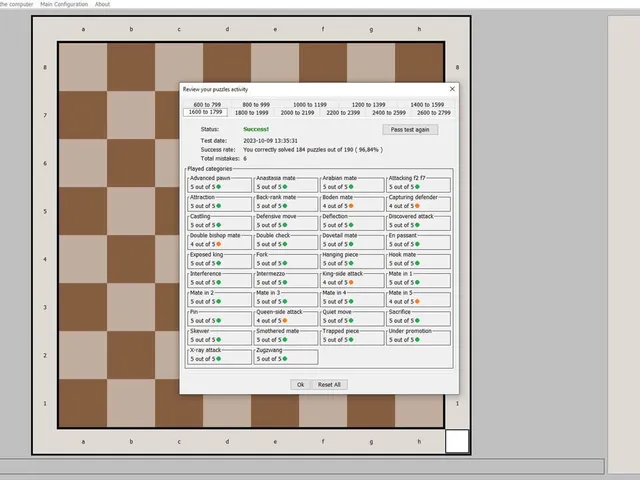This screenshot has width=640, height=480.
Task: Click the green dot for Dovetail mate
Action: (351, 244)
